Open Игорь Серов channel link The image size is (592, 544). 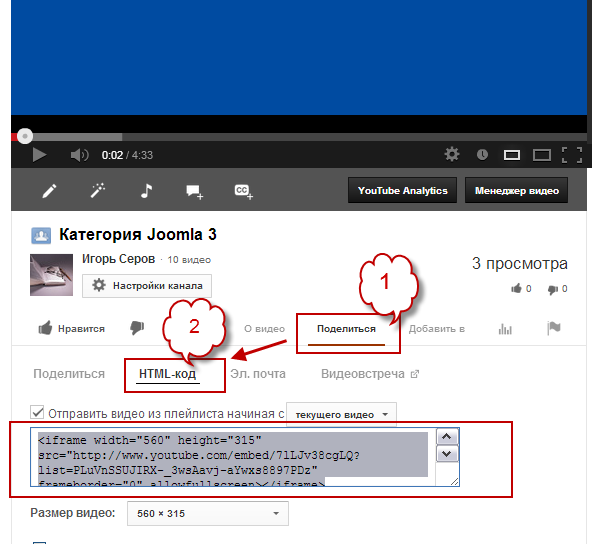pos(119,259)
